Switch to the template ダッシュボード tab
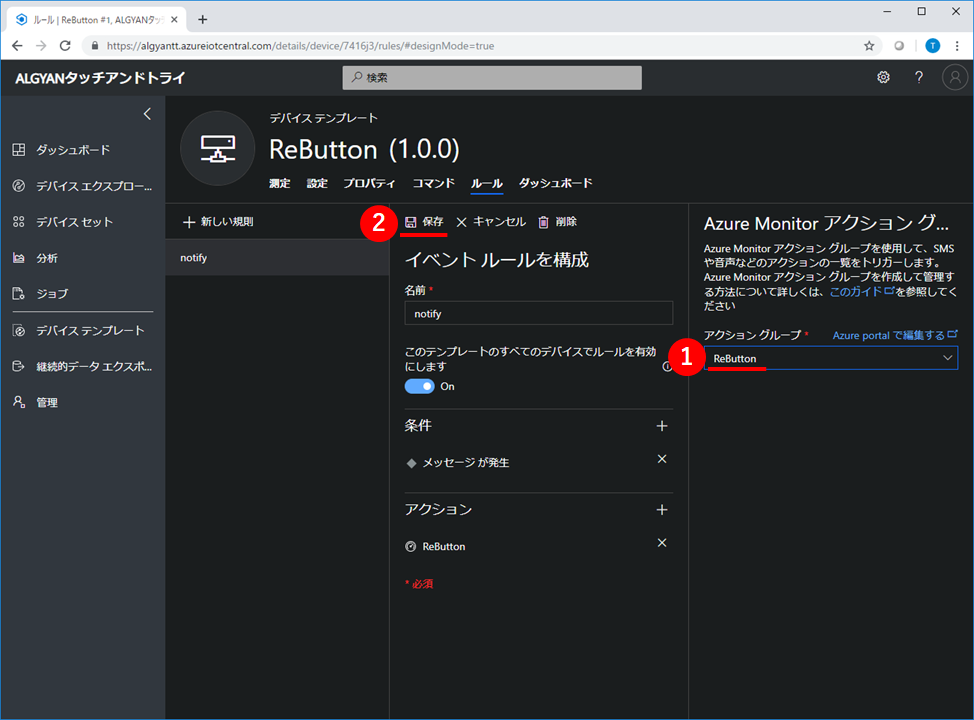Viewport: 974px width, 720px height. (x=555, y=183)
